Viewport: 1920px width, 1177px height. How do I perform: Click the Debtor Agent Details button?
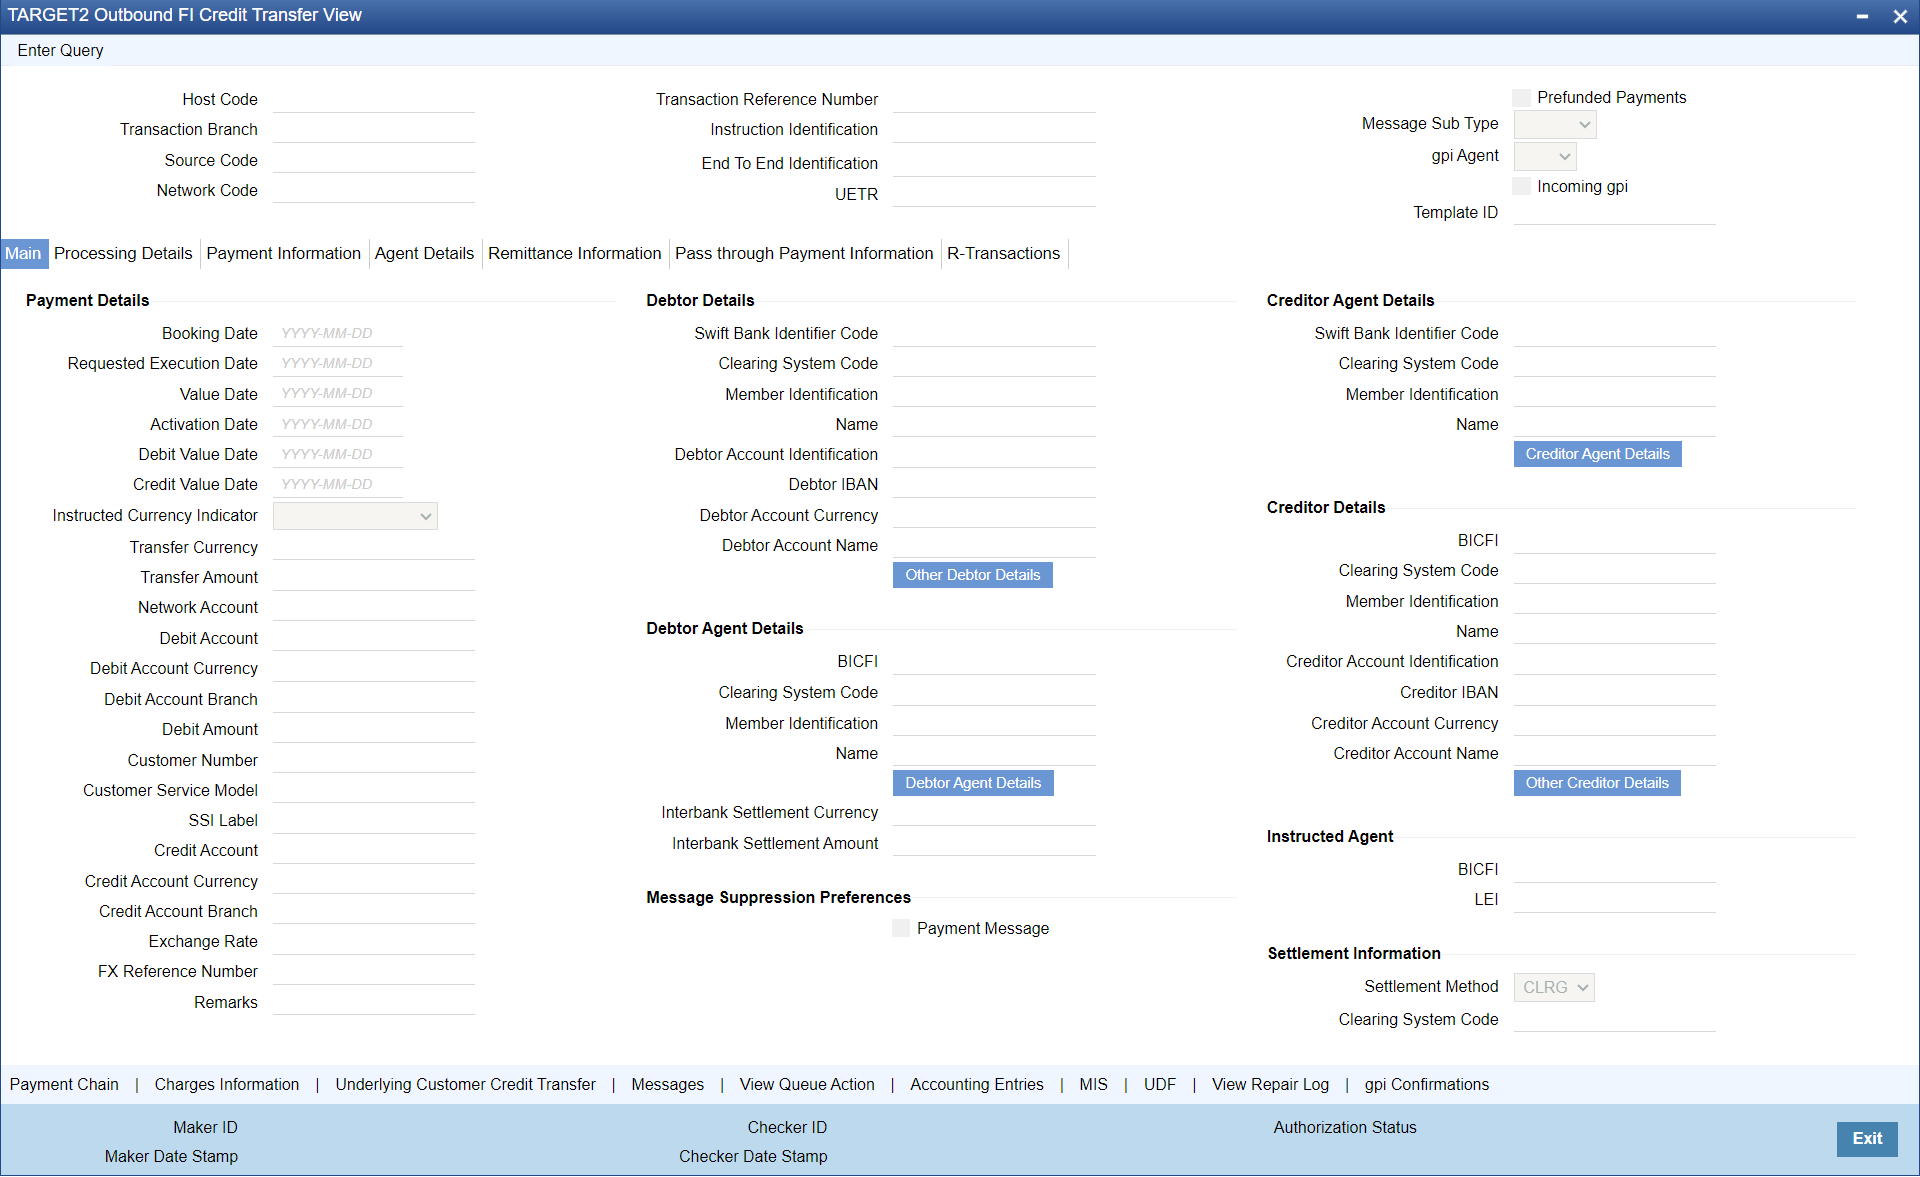coord(973,783)
